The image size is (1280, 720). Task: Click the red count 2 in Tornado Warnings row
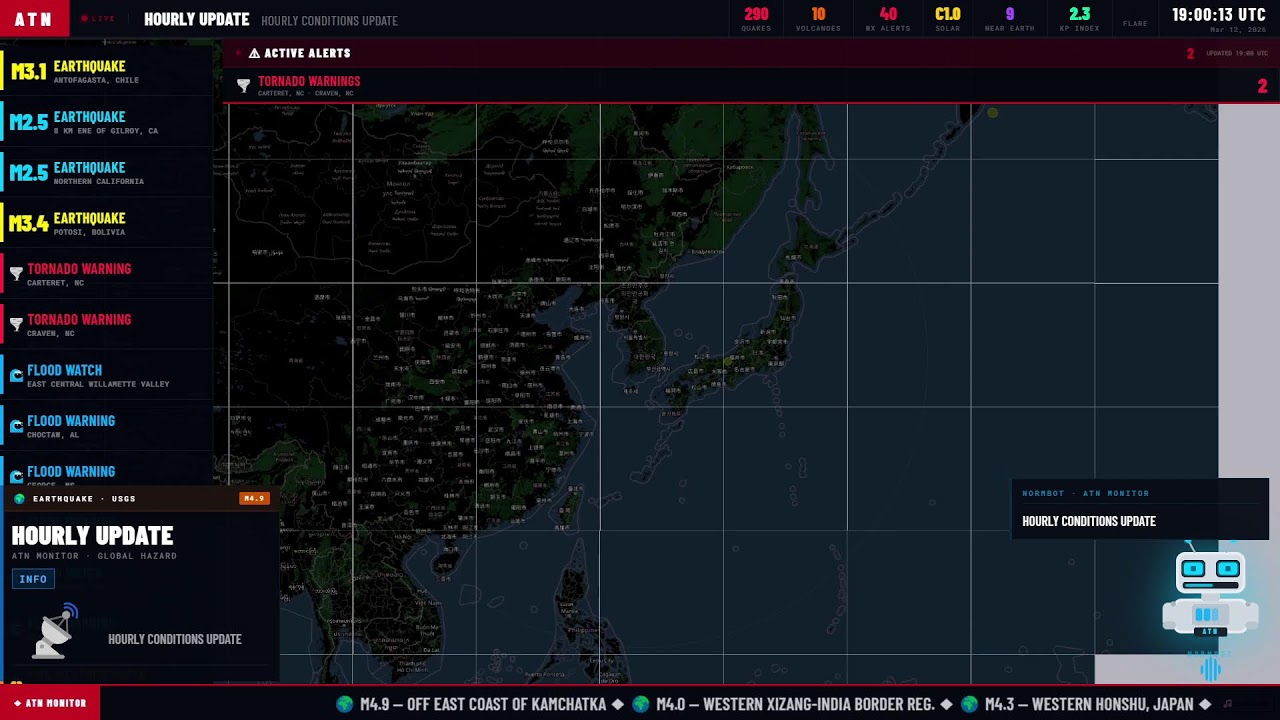[x=1262, y=87]
